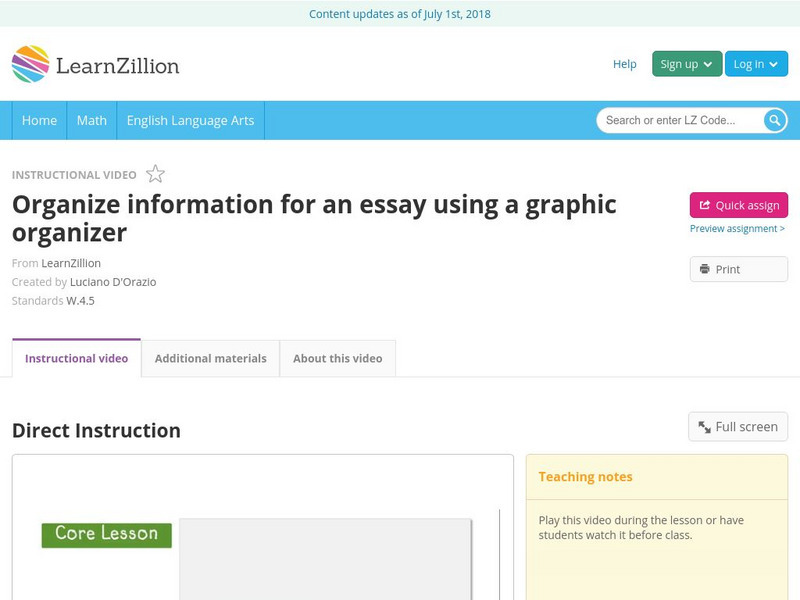Screen dimensions: 800x600
Task: Open the About this video tab
Action: point(337,357)
